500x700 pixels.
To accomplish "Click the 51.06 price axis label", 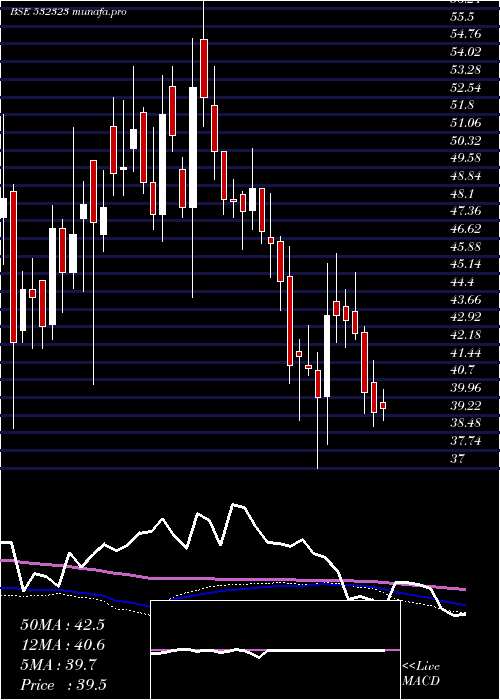I will (x=466, y=123).
